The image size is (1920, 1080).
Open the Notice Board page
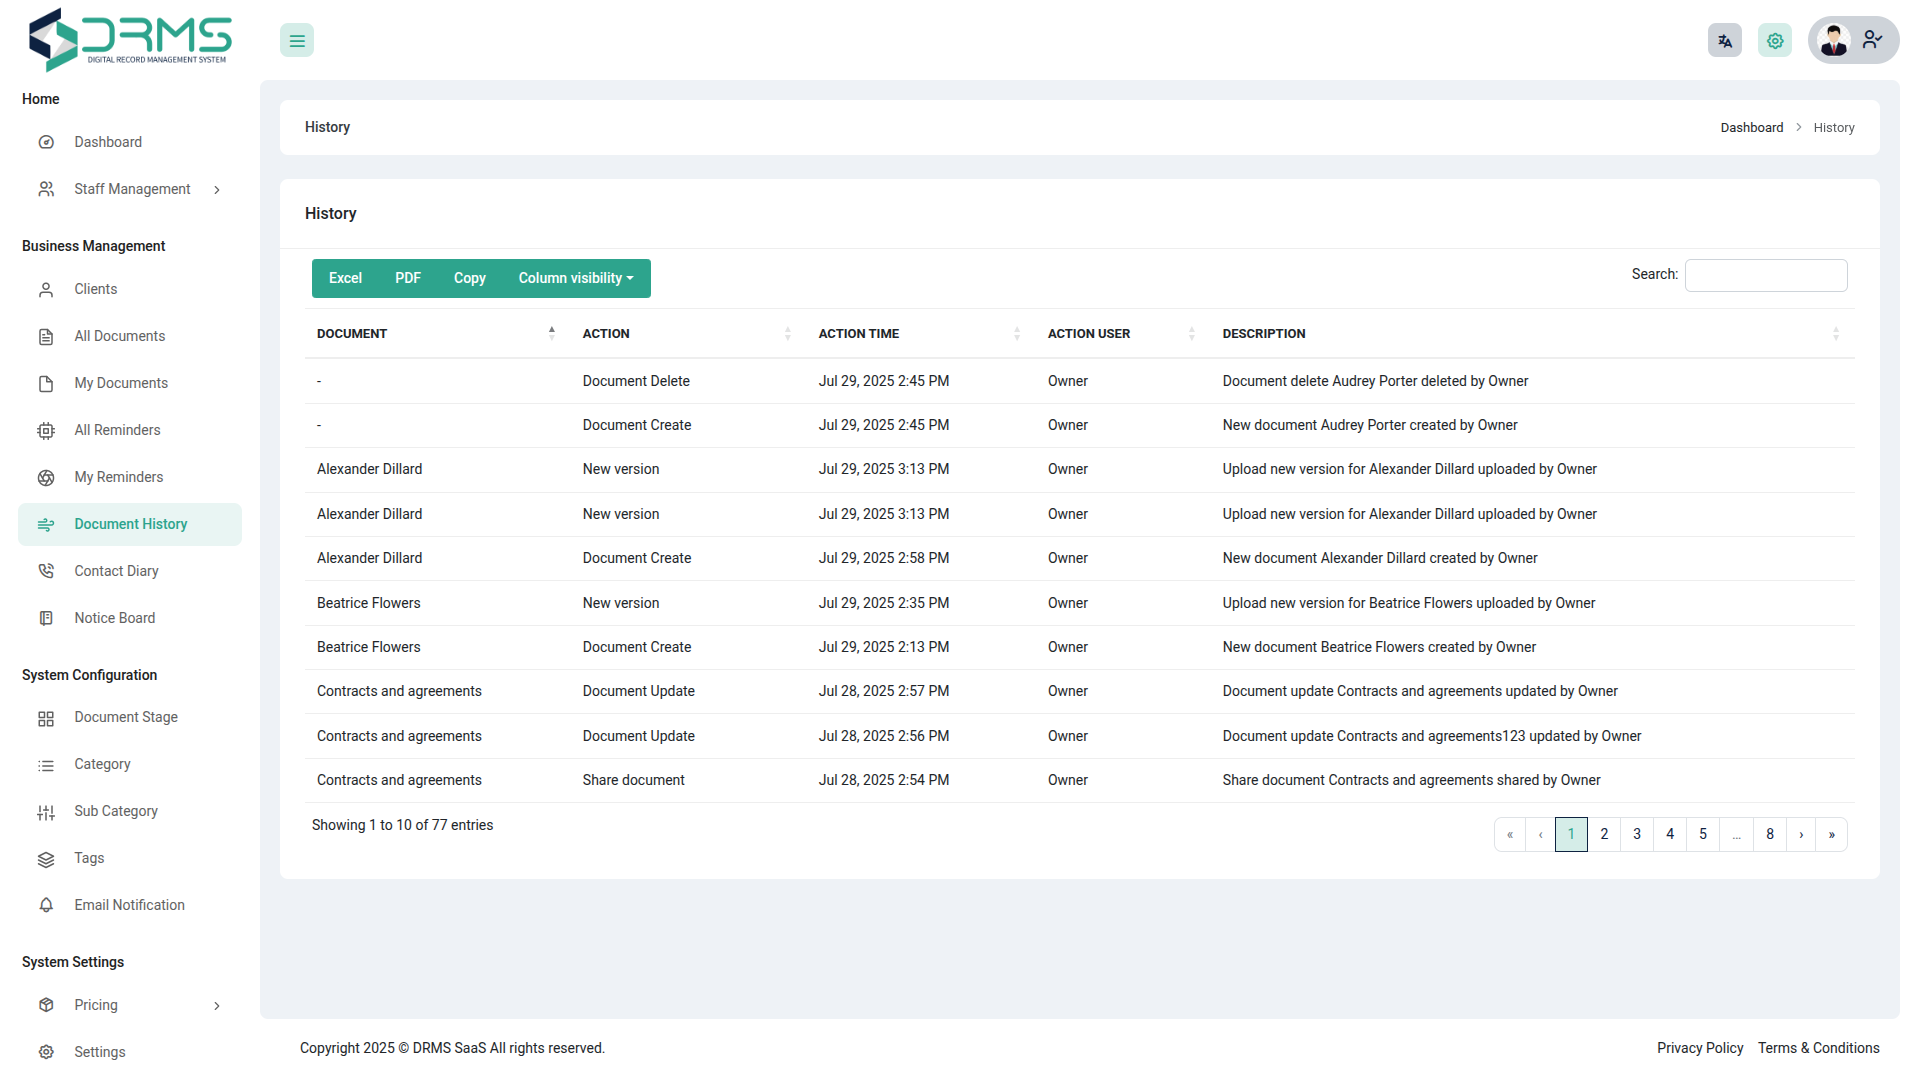click(x=114, y=618)
